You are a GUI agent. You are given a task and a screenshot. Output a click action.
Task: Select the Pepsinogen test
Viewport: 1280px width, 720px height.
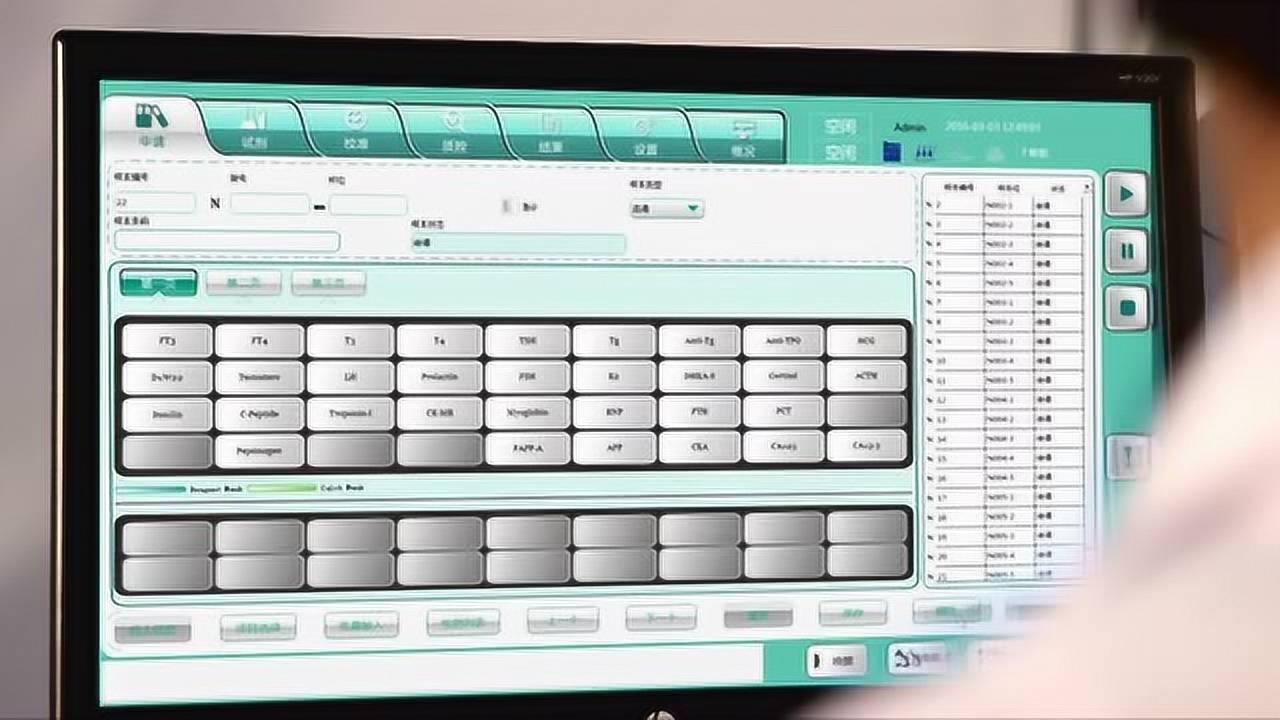coord(259,451)
